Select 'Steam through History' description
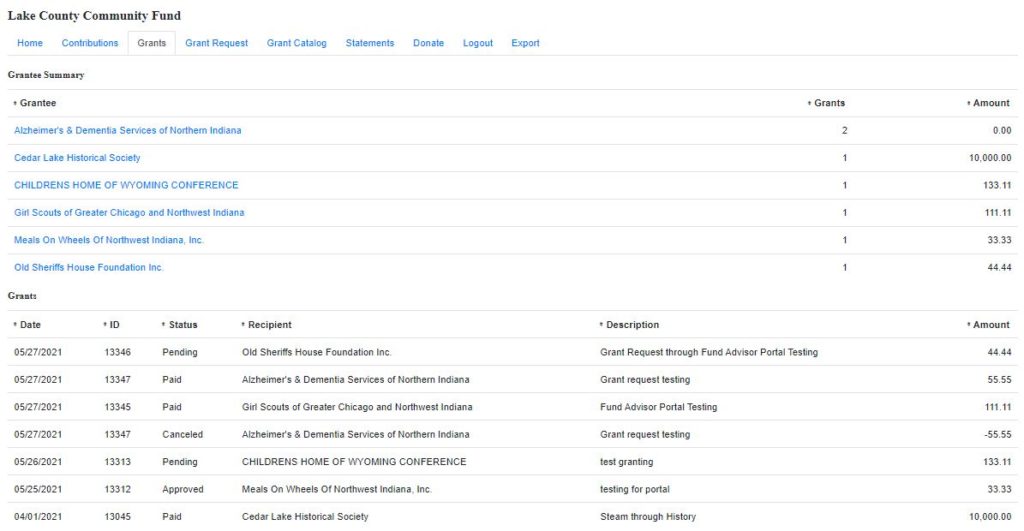This screenshot has width=1024, height=531. point(648,517)
